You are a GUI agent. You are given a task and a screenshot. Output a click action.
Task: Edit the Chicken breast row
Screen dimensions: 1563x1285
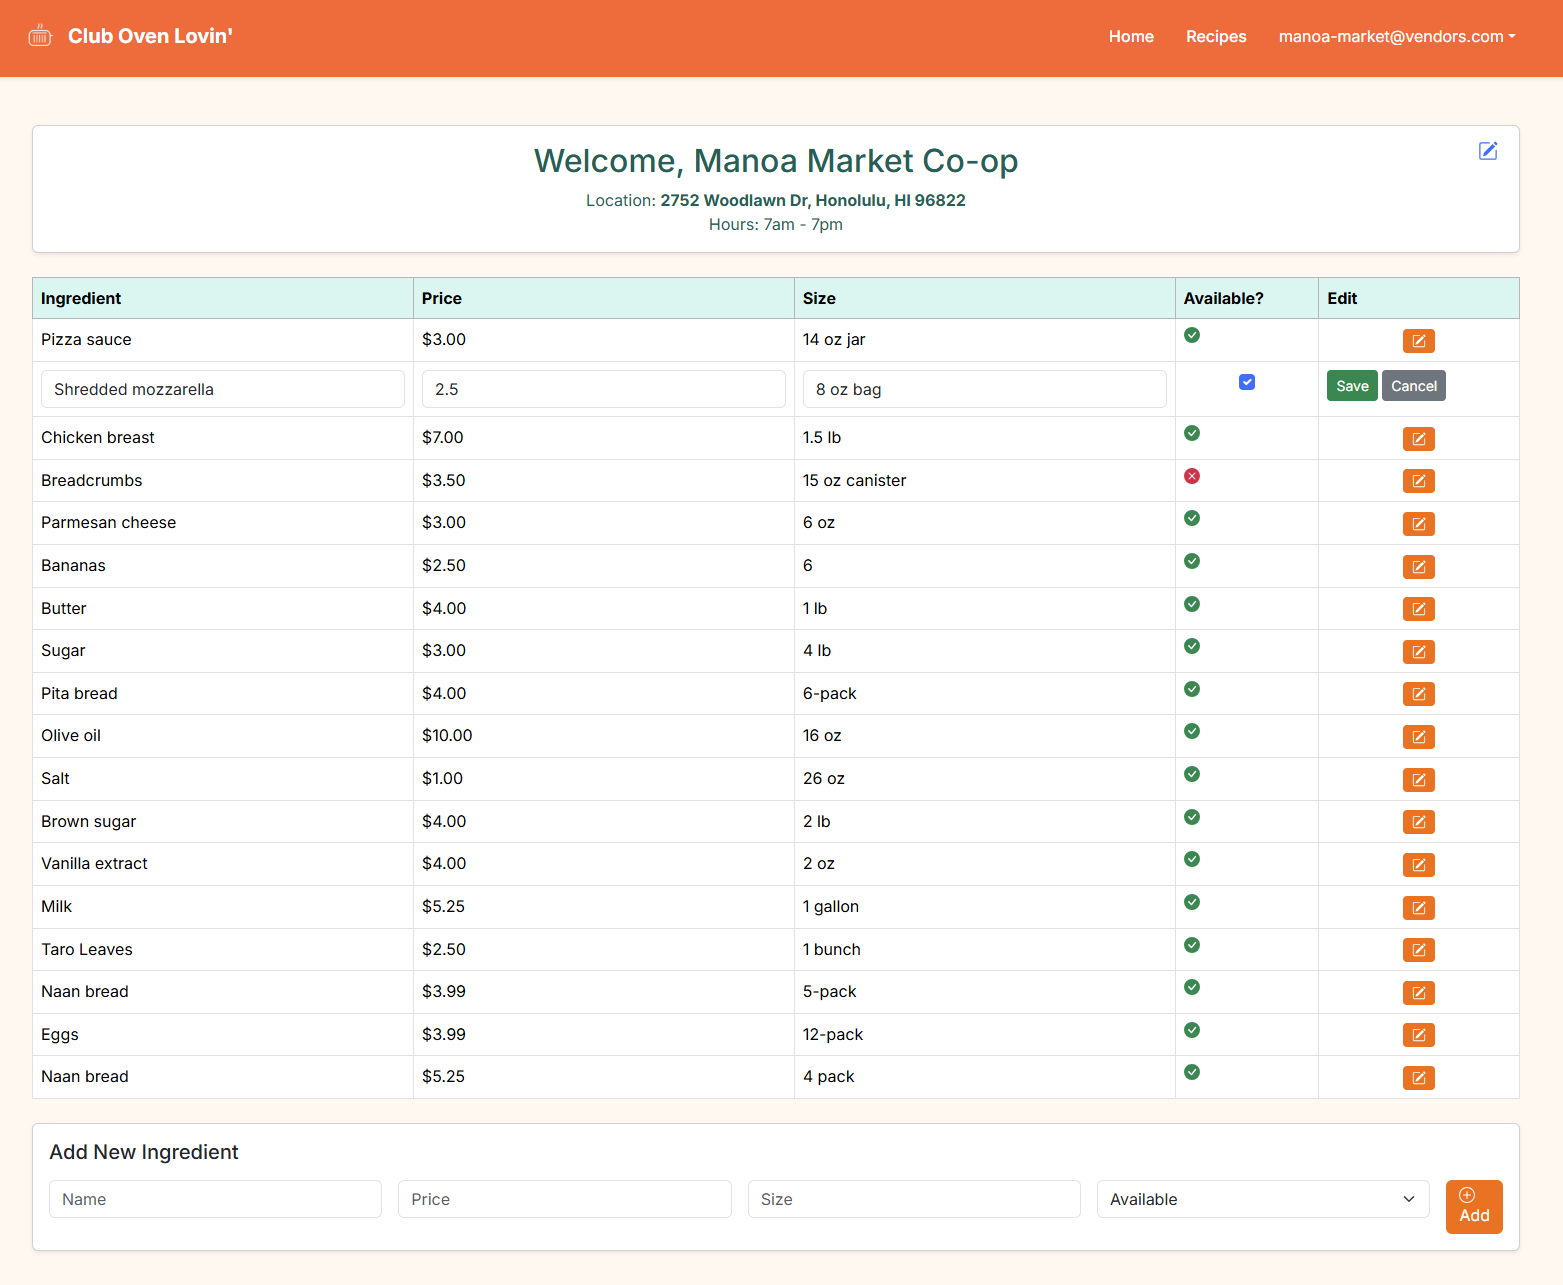[1418, 439]
